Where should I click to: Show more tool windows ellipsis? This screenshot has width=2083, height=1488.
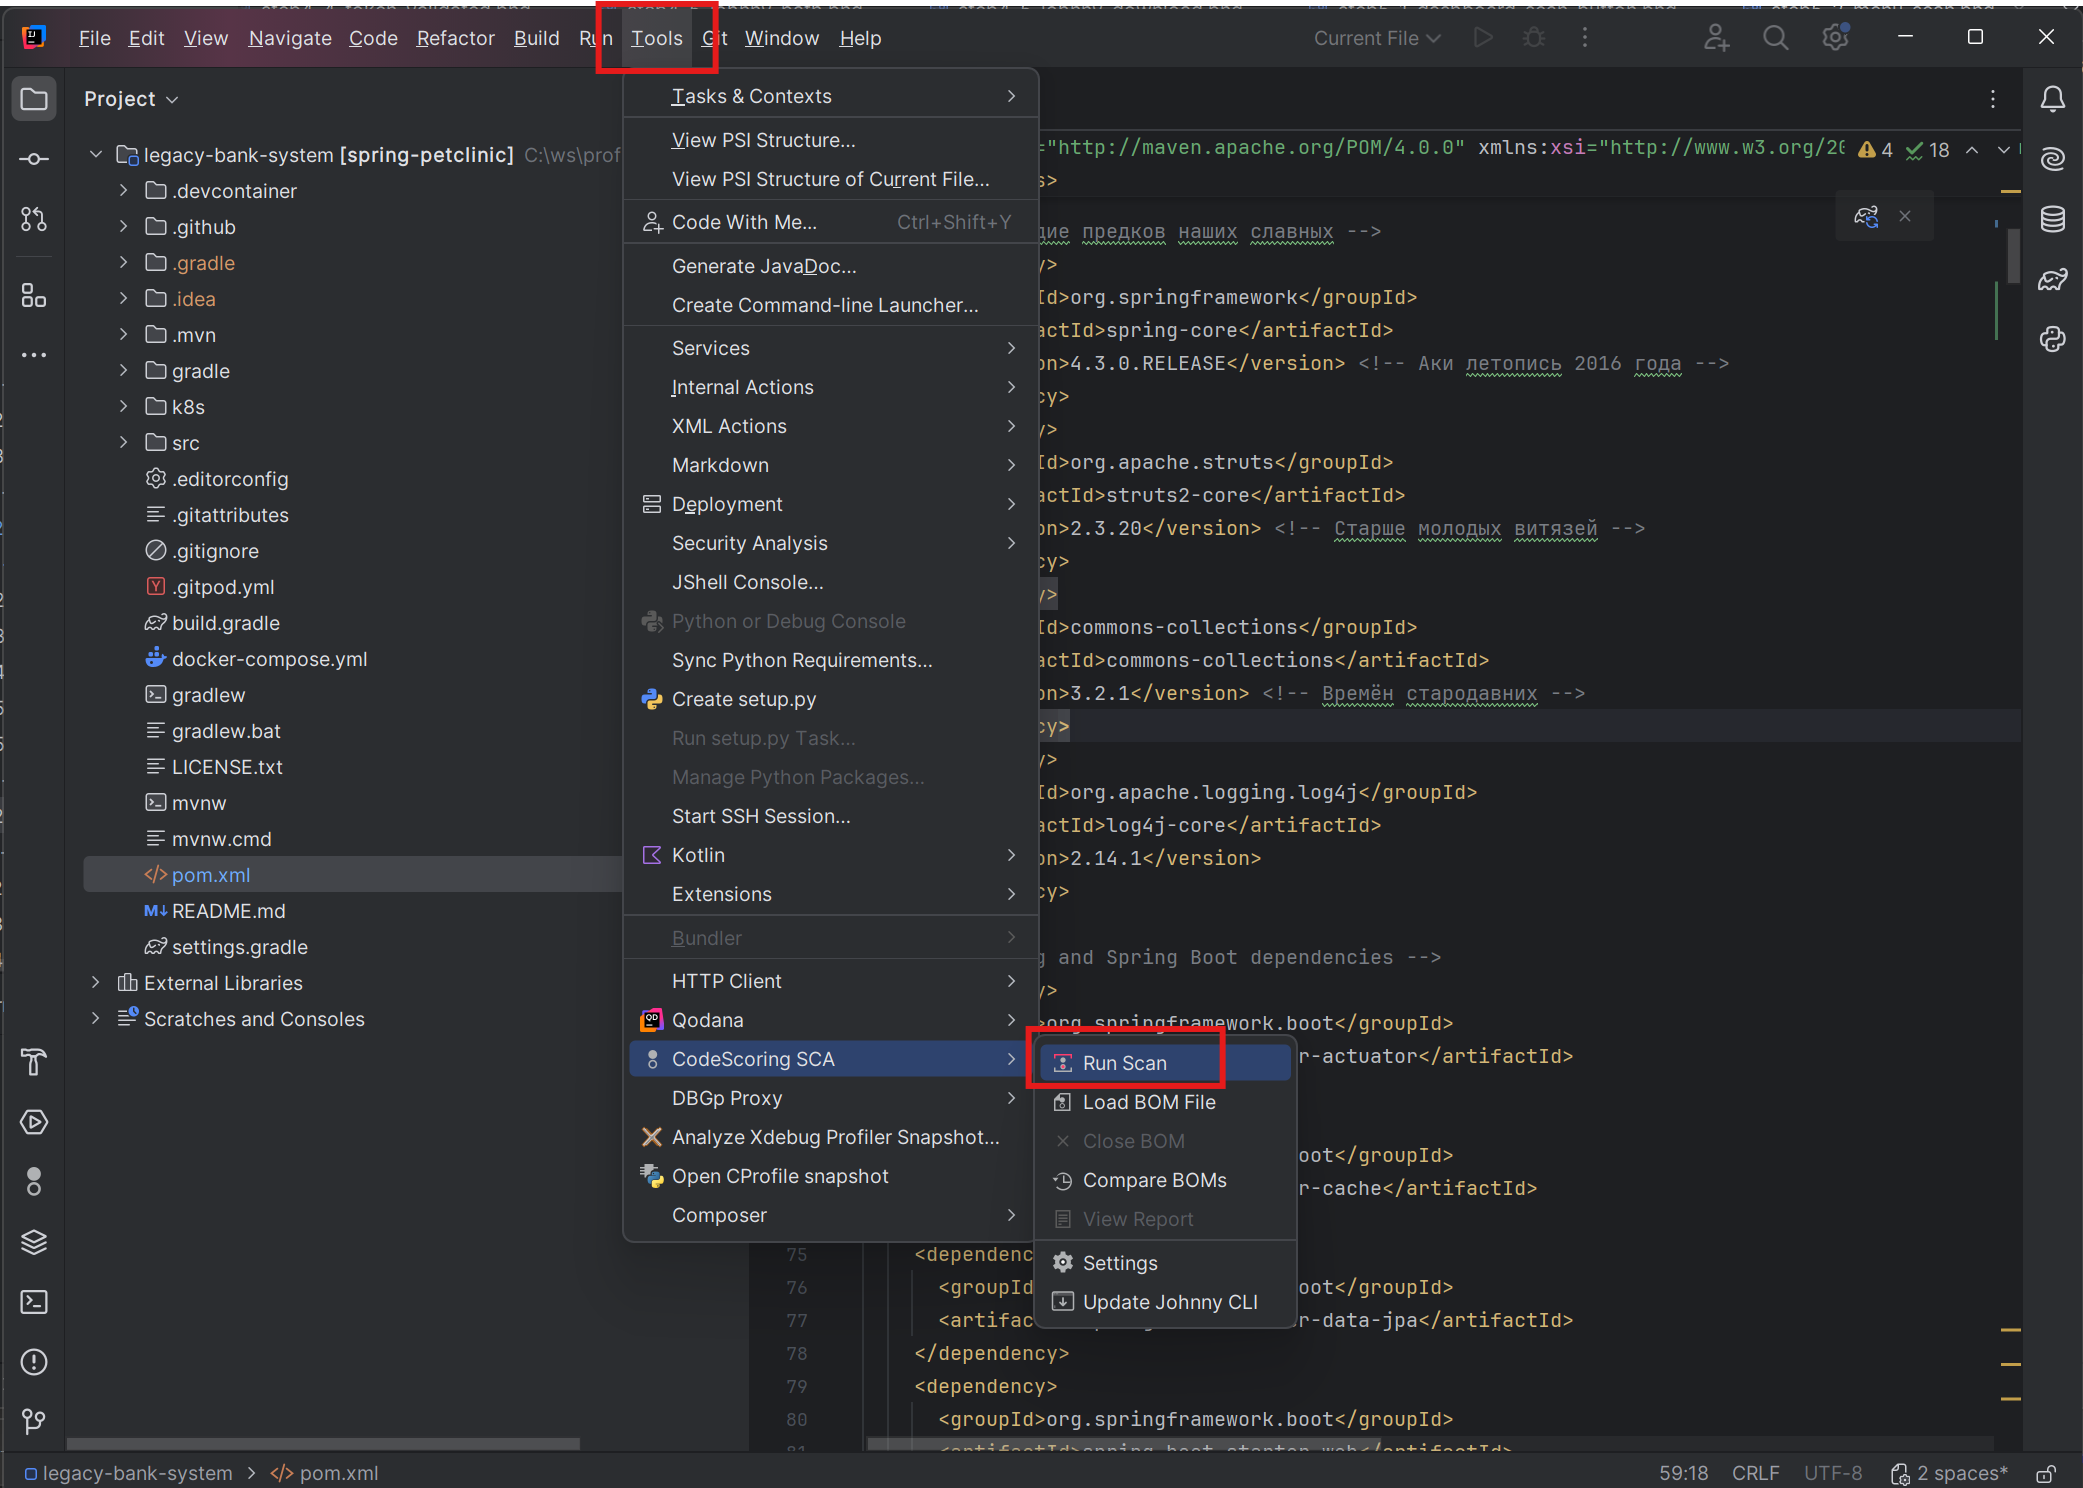point(34,355)
